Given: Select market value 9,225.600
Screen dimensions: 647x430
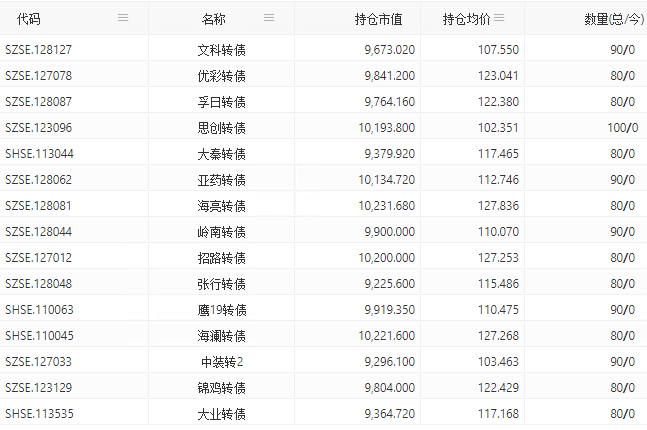Looking at the screenshot, I should [x=390, y=284].
